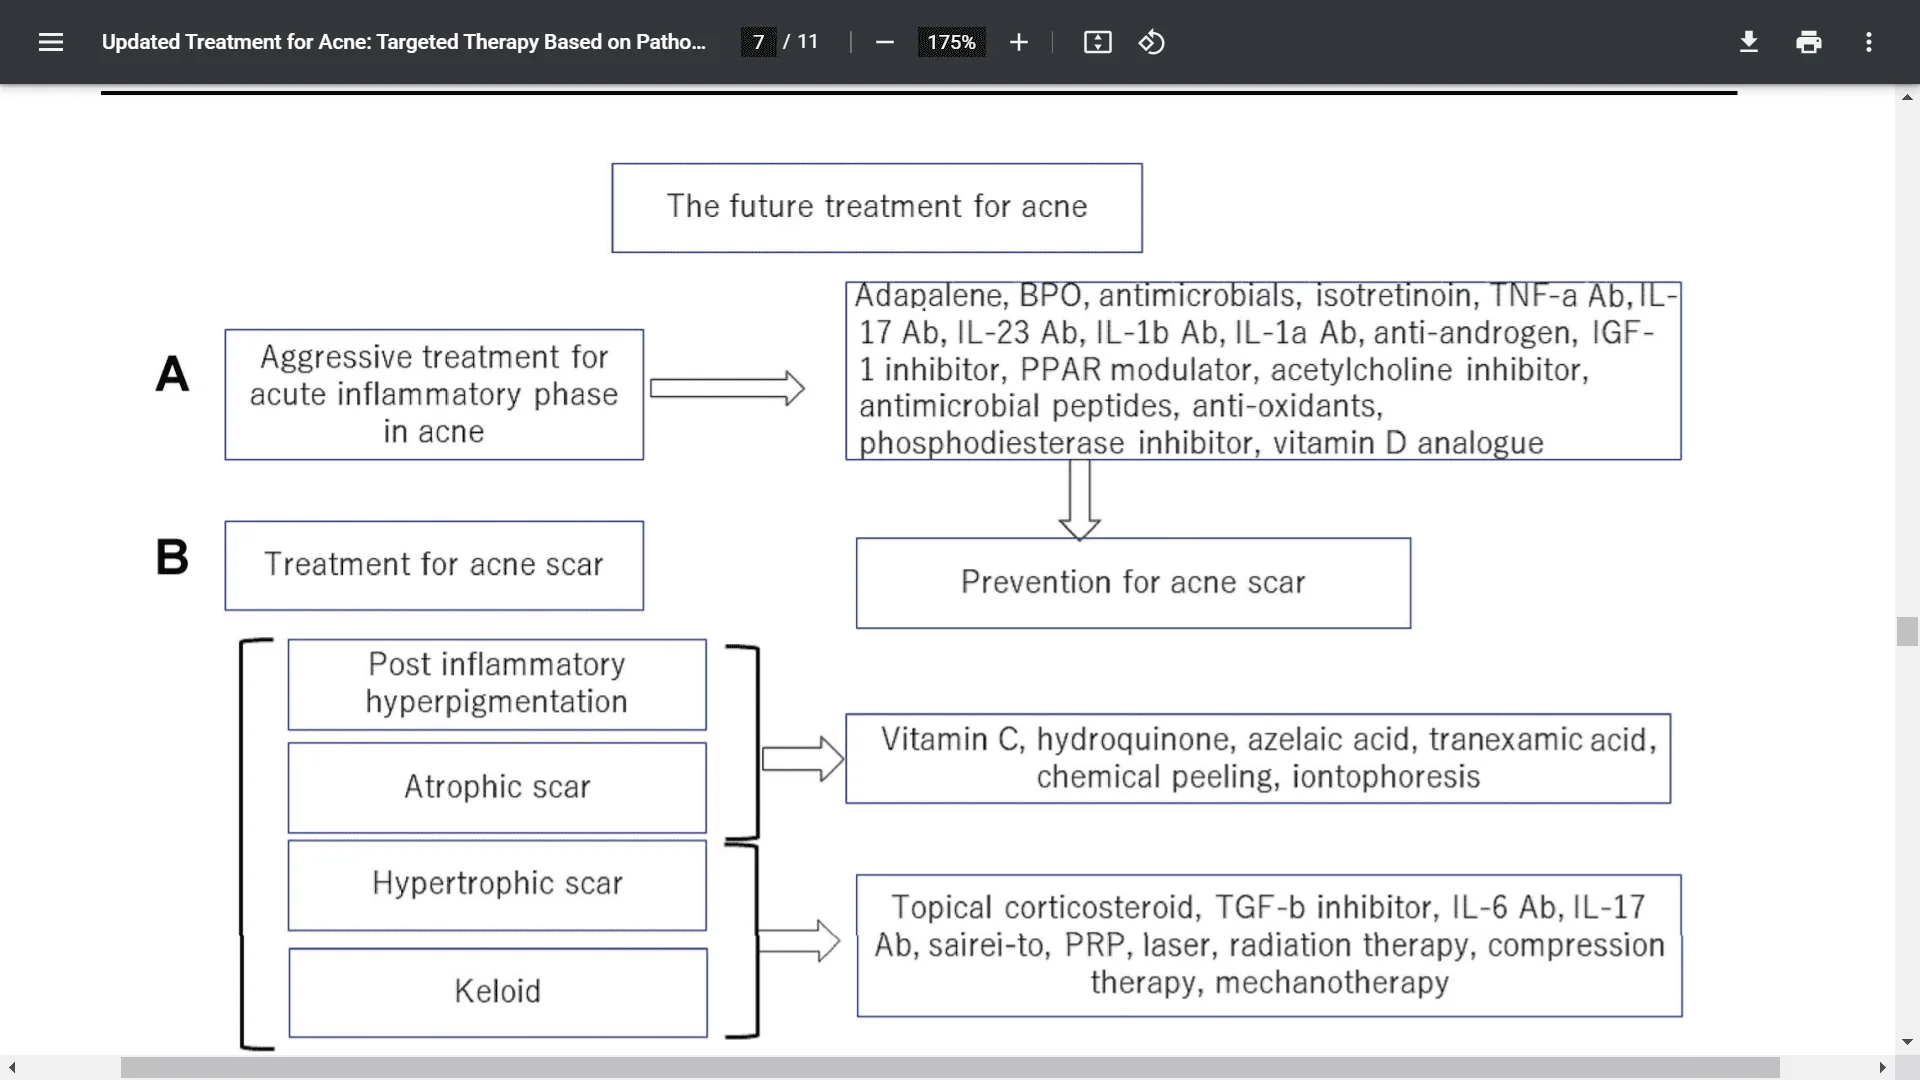The height and width of the screenshot is (1080, 1920).
Task: Click the fit to page icon
Action: pos(1097,42)
